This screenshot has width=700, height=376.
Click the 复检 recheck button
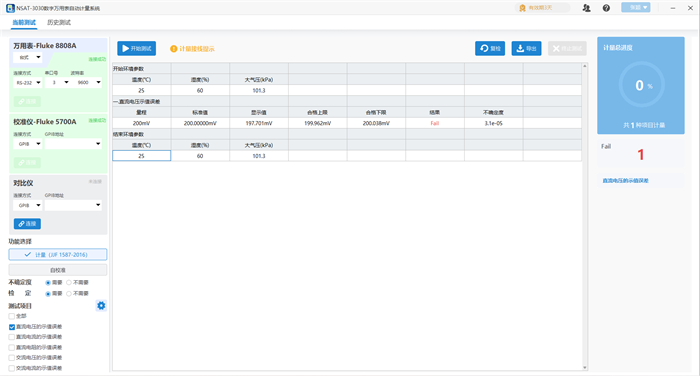(490, 48)
